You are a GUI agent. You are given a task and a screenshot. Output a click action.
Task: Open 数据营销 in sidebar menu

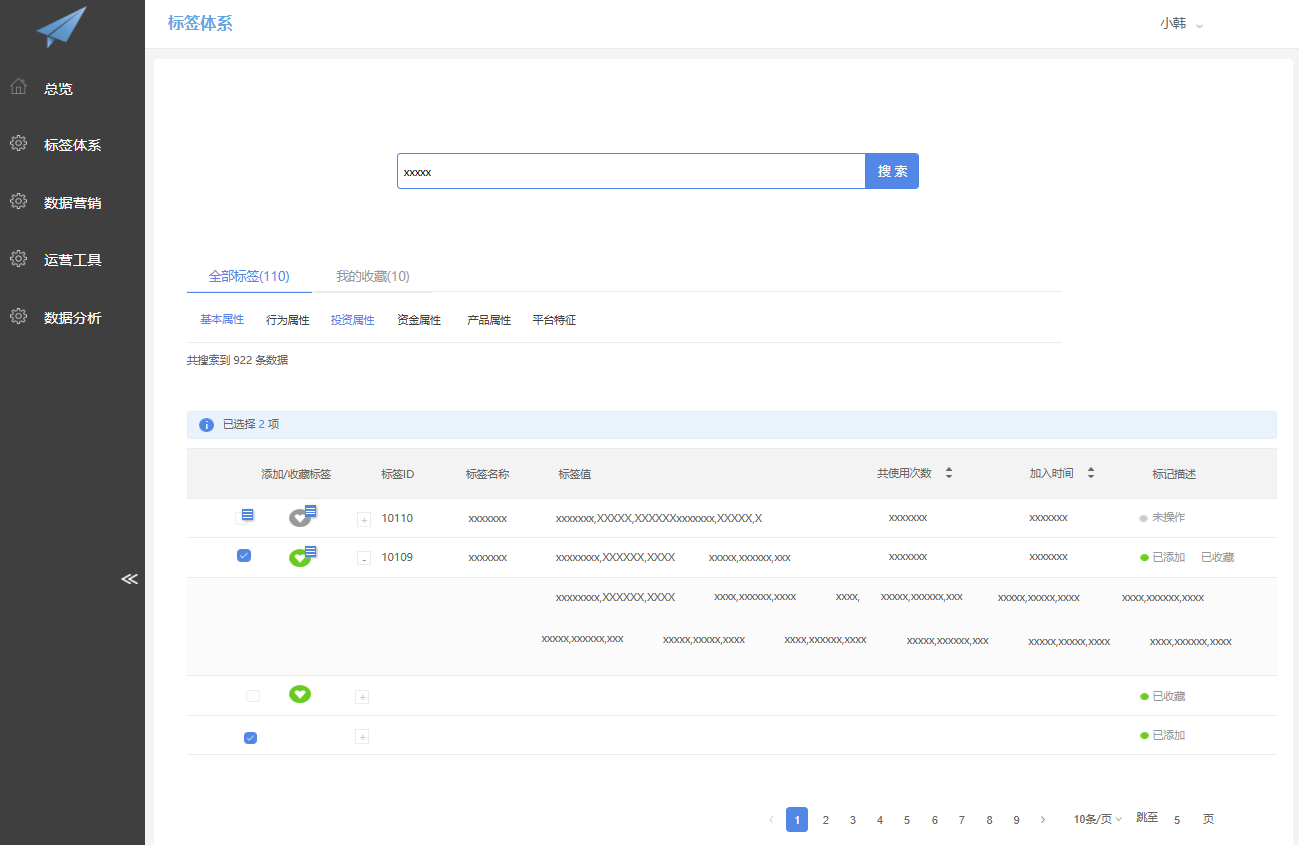(72, 203)
